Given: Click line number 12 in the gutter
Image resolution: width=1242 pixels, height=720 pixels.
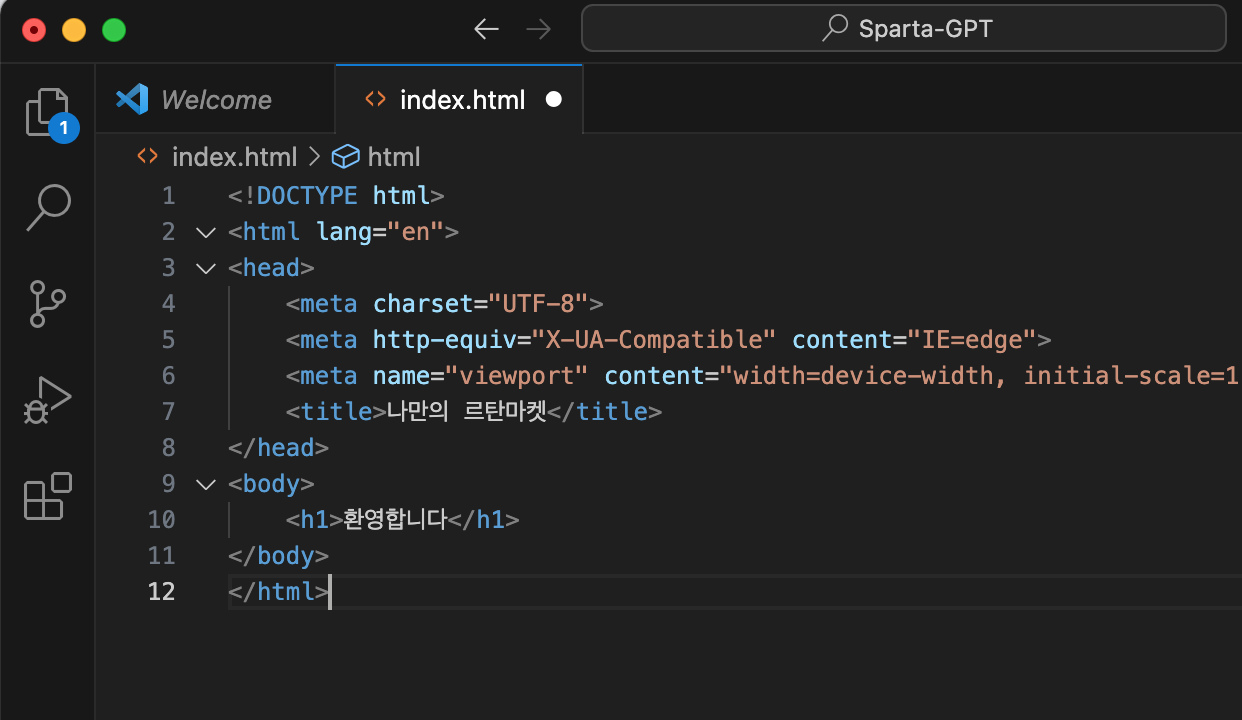Looking at the screenshot, I should pyautogui.click(x=161, y=592).
